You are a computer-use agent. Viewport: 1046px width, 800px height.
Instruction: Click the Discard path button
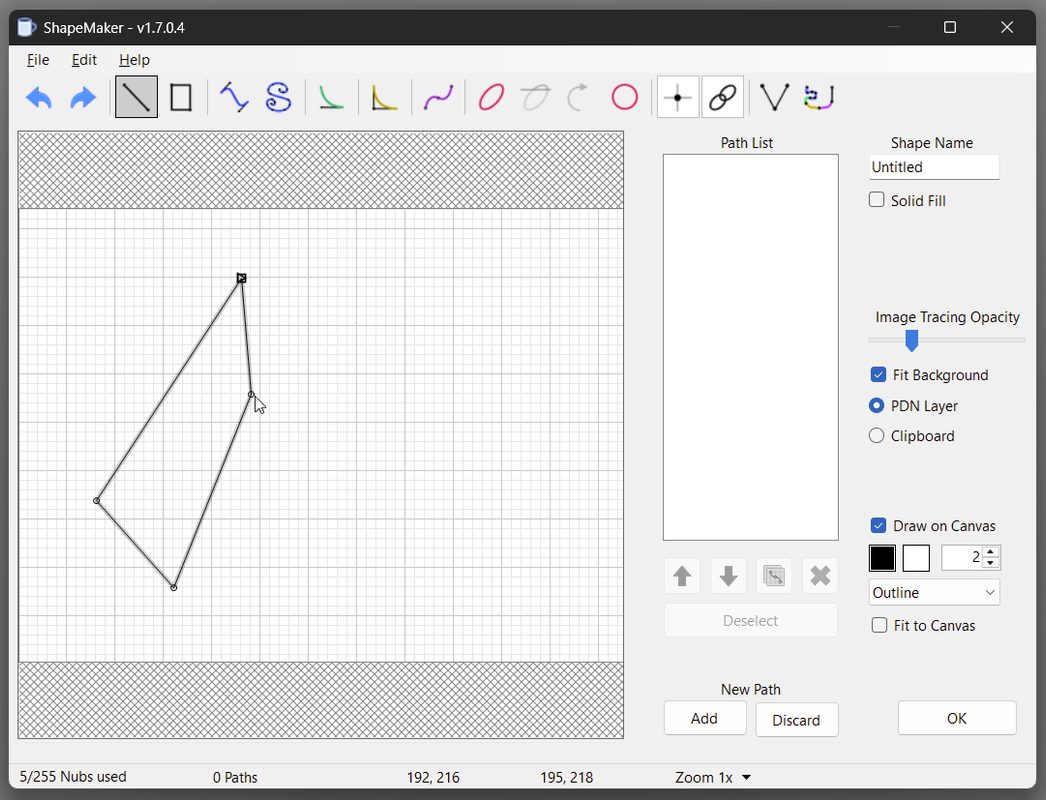click(797, 720)
